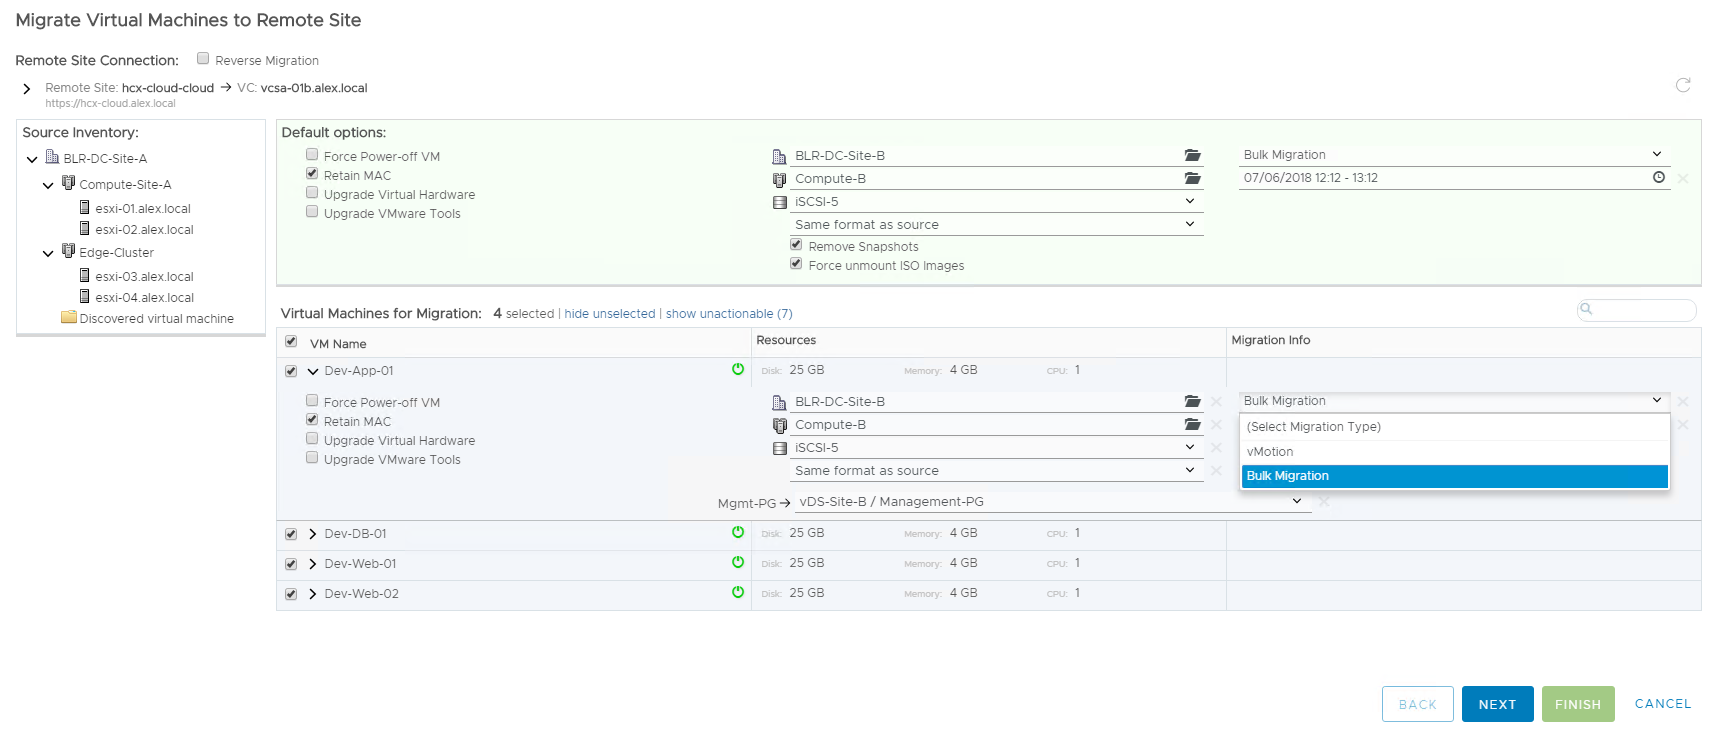Open folder browser for default BLR-DC-Site-B
This screenshot has height=739, width=1719.
[1192, 155]
